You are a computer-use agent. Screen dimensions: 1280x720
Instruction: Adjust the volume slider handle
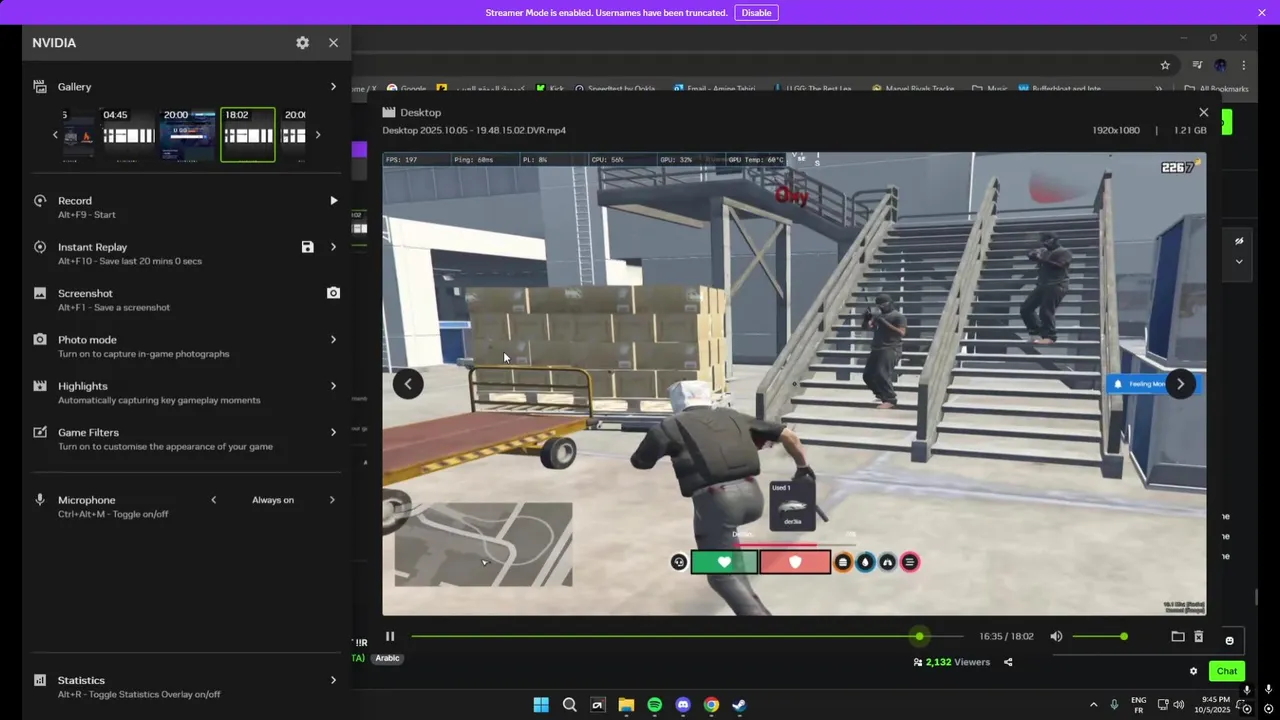tap(1124, 636)
